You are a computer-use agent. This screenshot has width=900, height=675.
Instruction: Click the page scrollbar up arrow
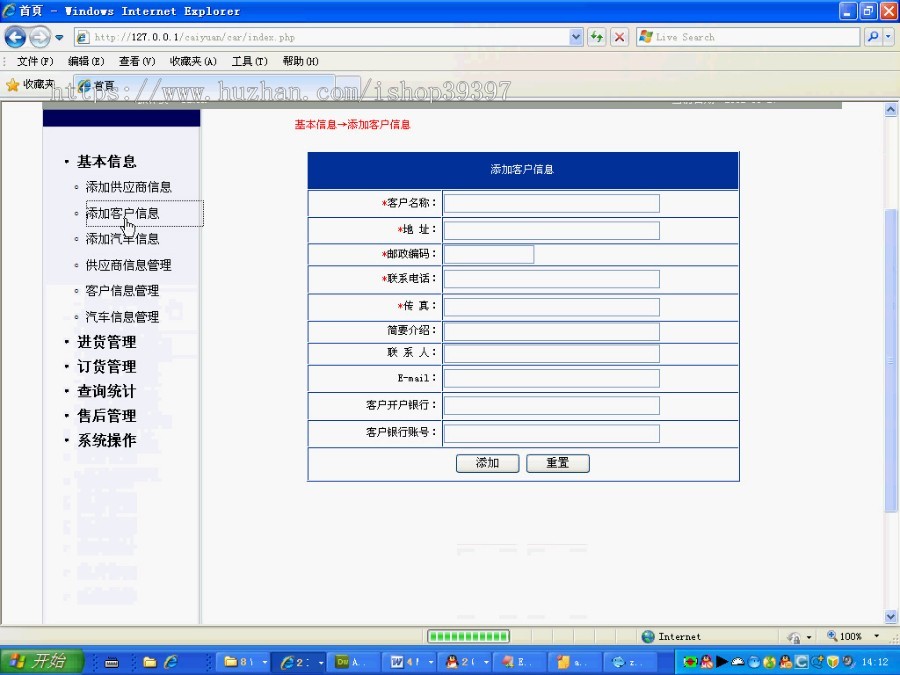(891, 110)
